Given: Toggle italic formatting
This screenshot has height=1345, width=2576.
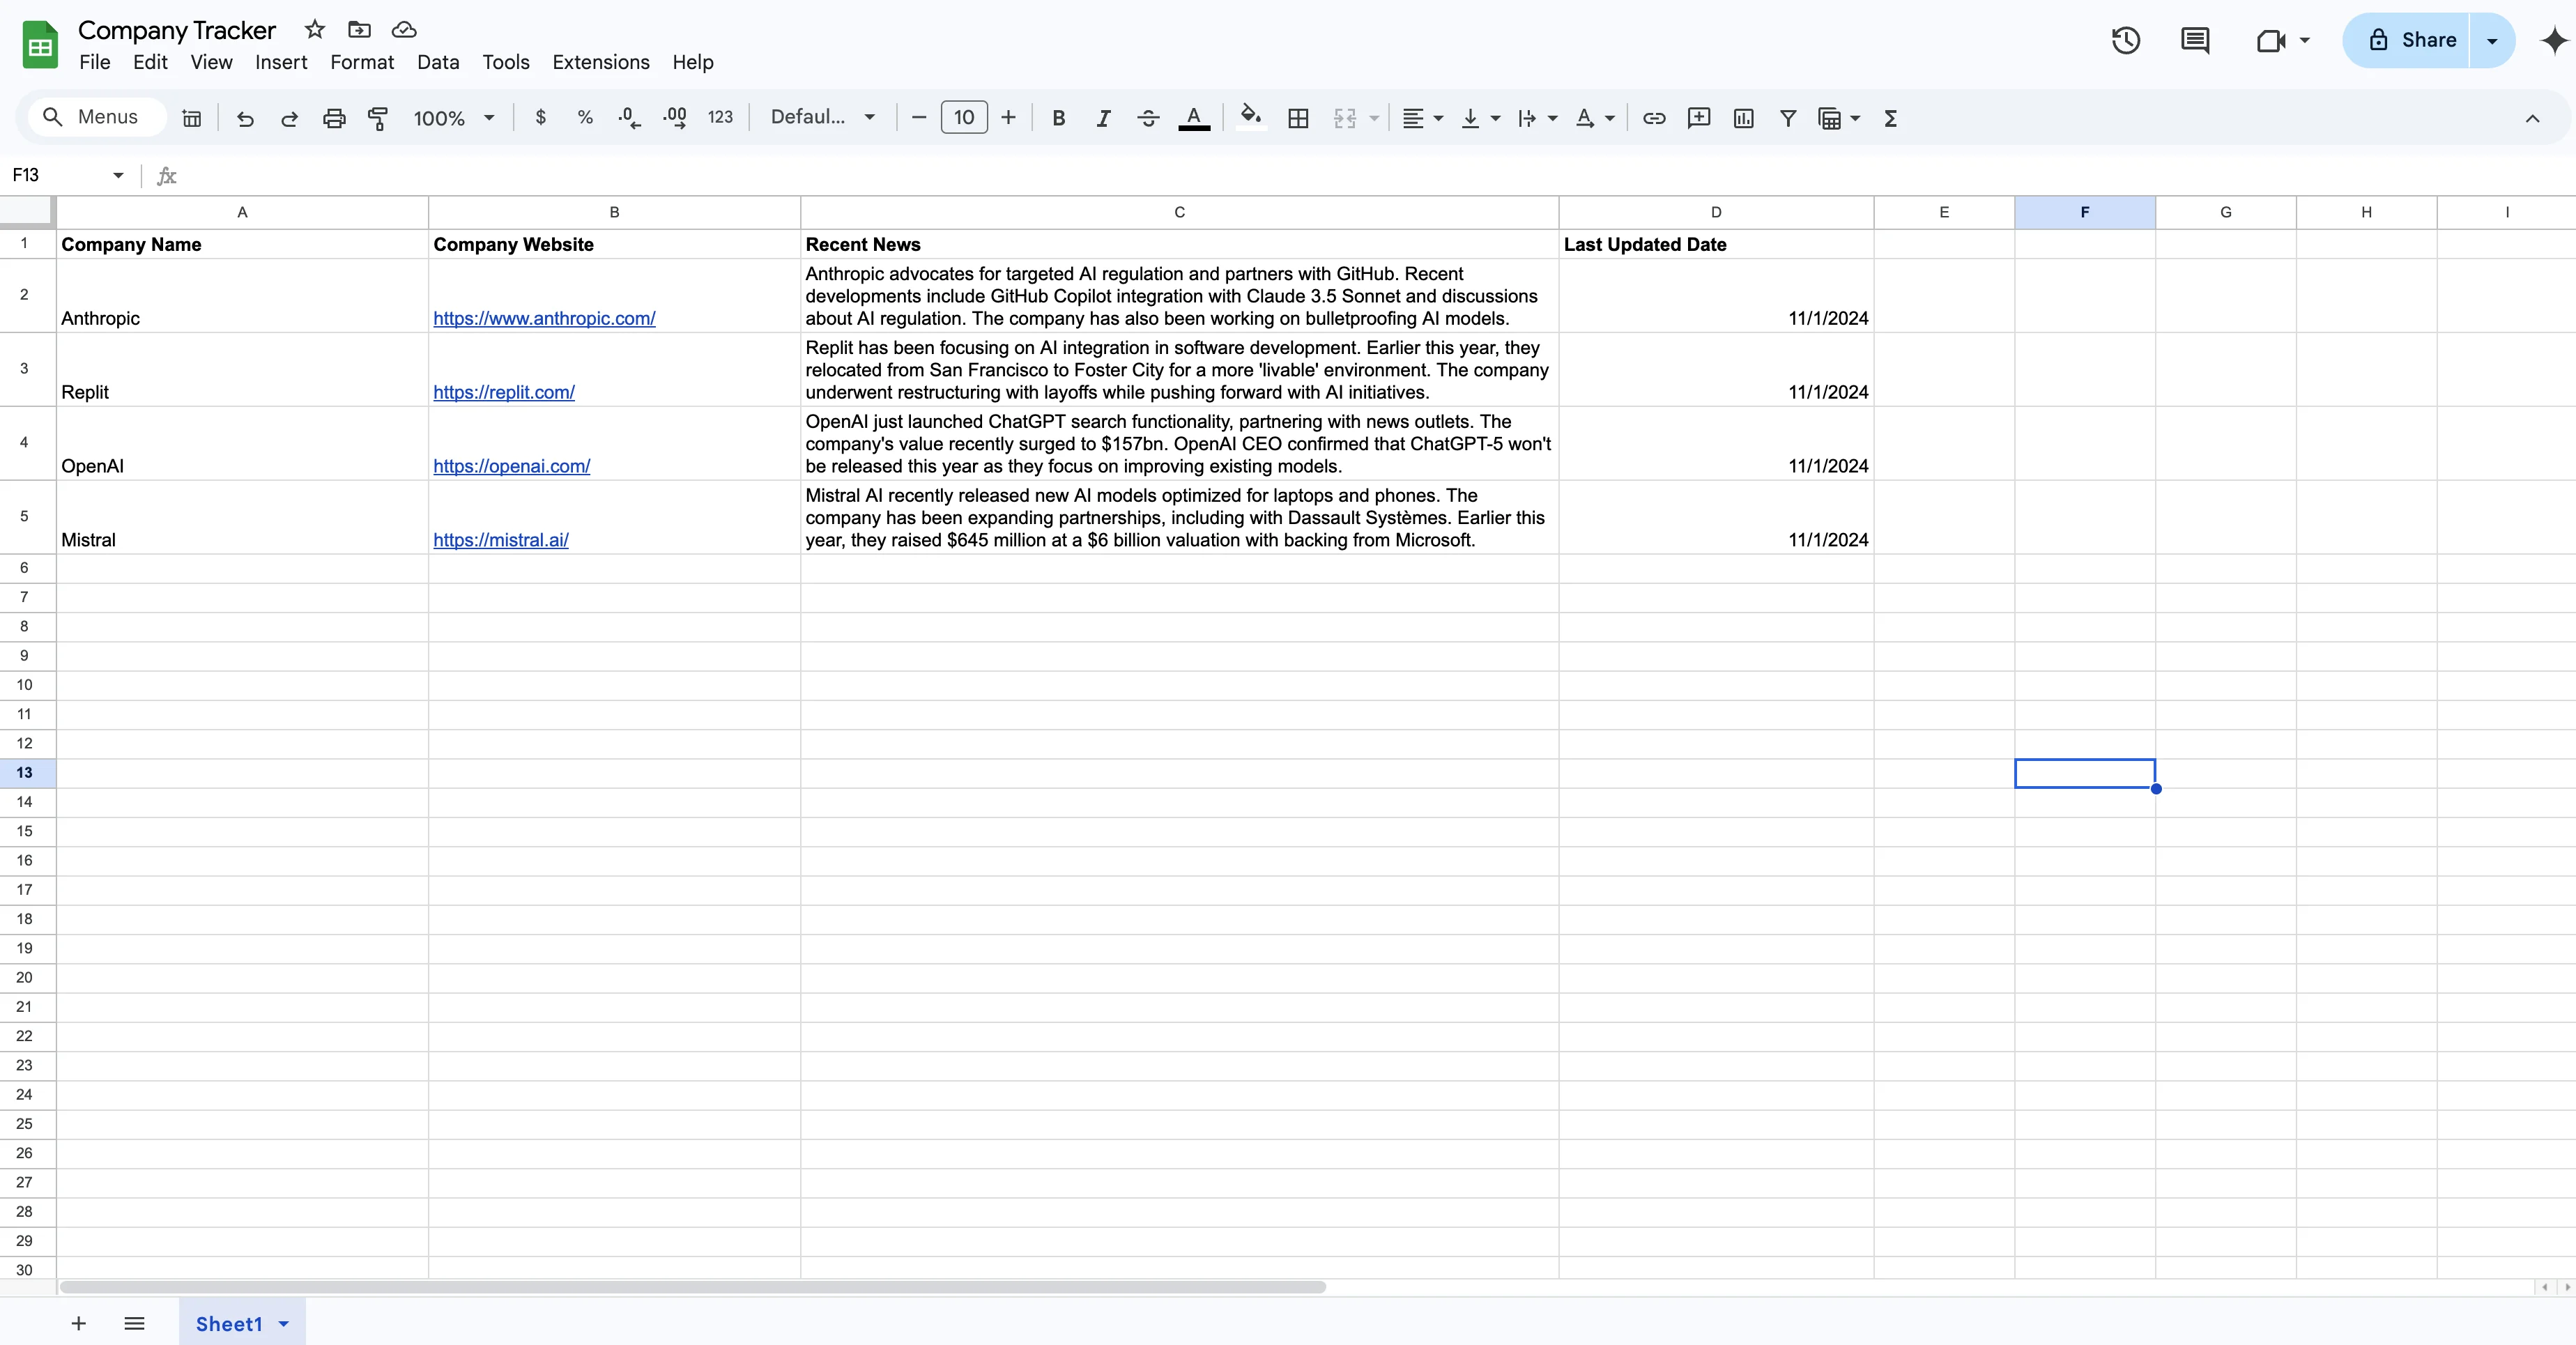Looking at the screenshot, I should [x=1103, y=118].
